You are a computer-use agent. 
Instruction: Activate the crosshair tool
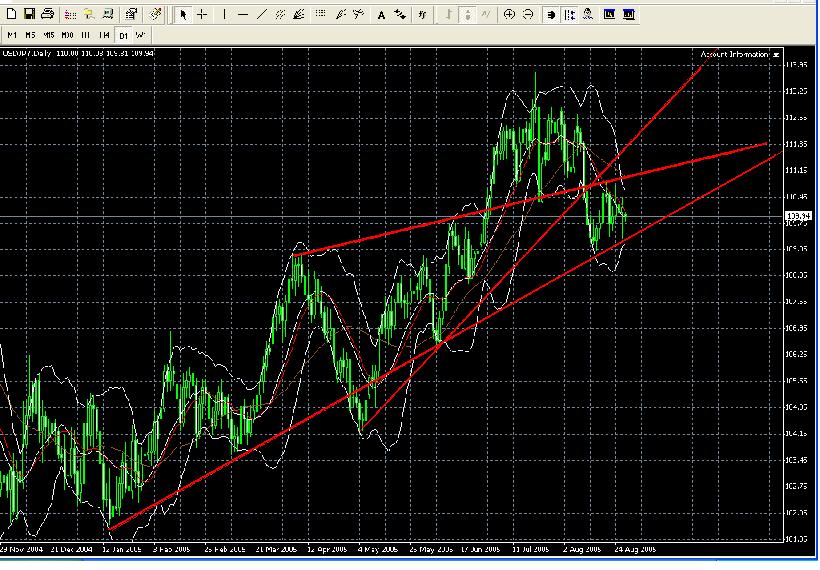202,15
